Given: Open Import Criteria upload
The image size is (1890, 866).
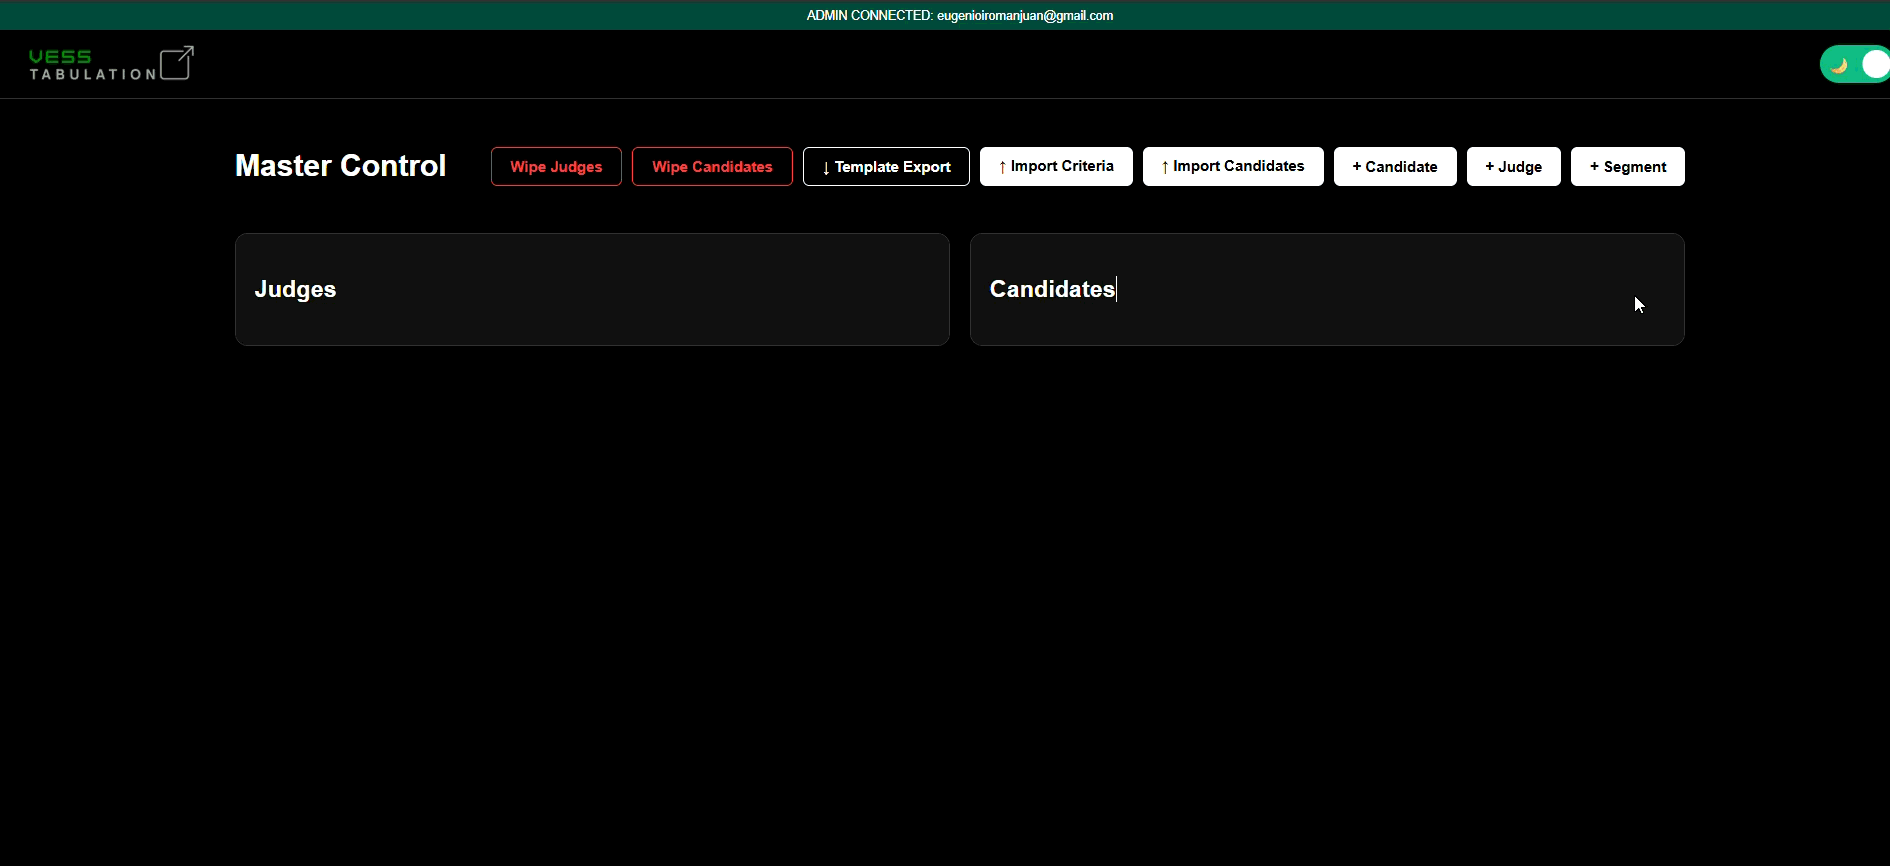Looking at the screenshot, I should (x=1056, y=167).
